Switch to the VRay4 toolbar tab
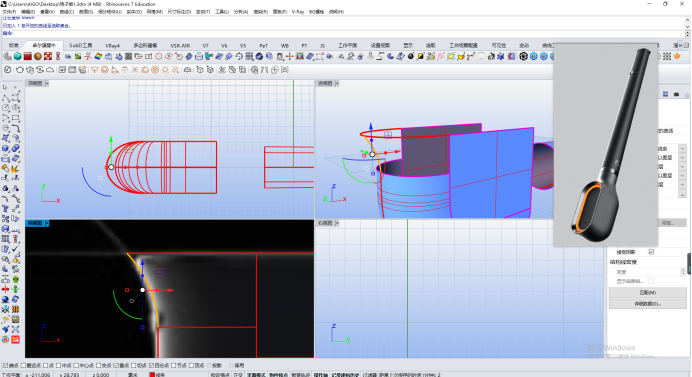This screenshot has height=377, width=692. [113, 45]
